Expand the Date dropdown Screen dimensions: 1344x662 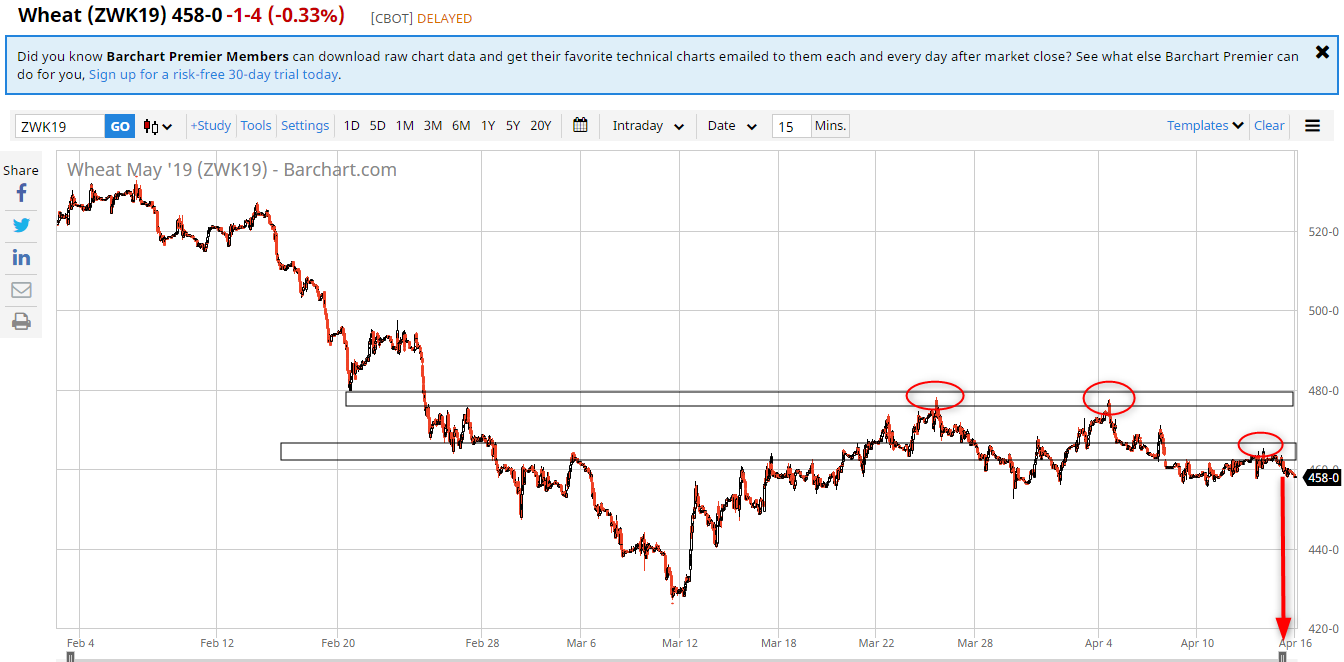(x=732, y=126)
